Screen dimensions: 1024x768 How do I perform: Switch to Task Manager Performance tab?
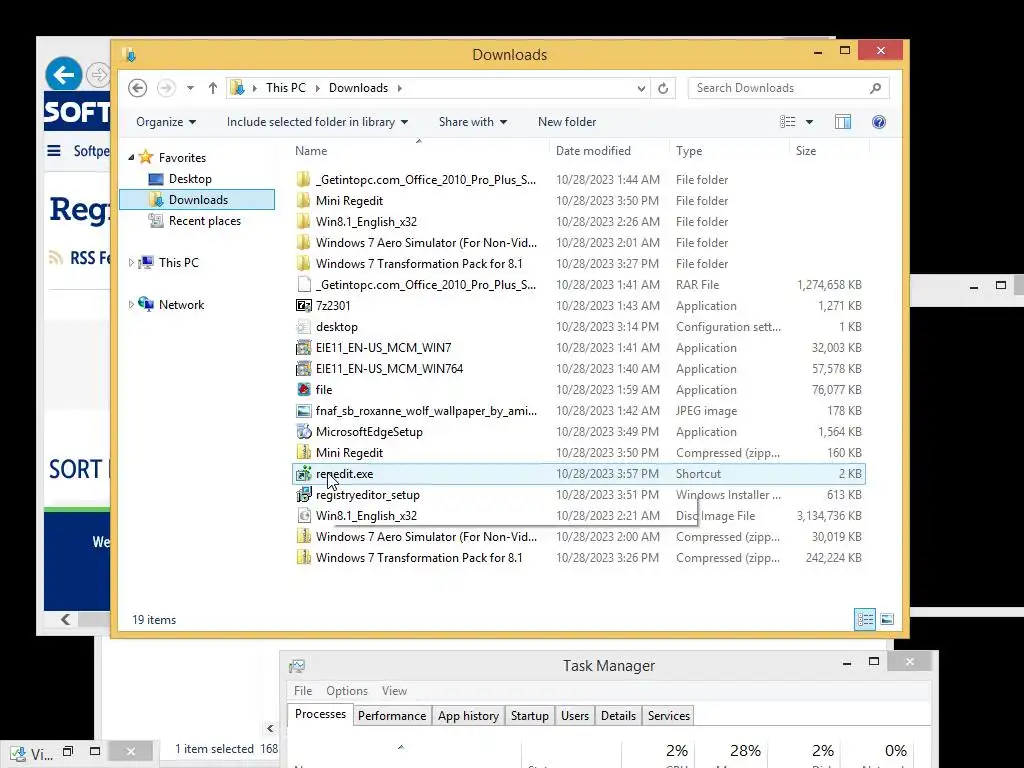(392, 716)
